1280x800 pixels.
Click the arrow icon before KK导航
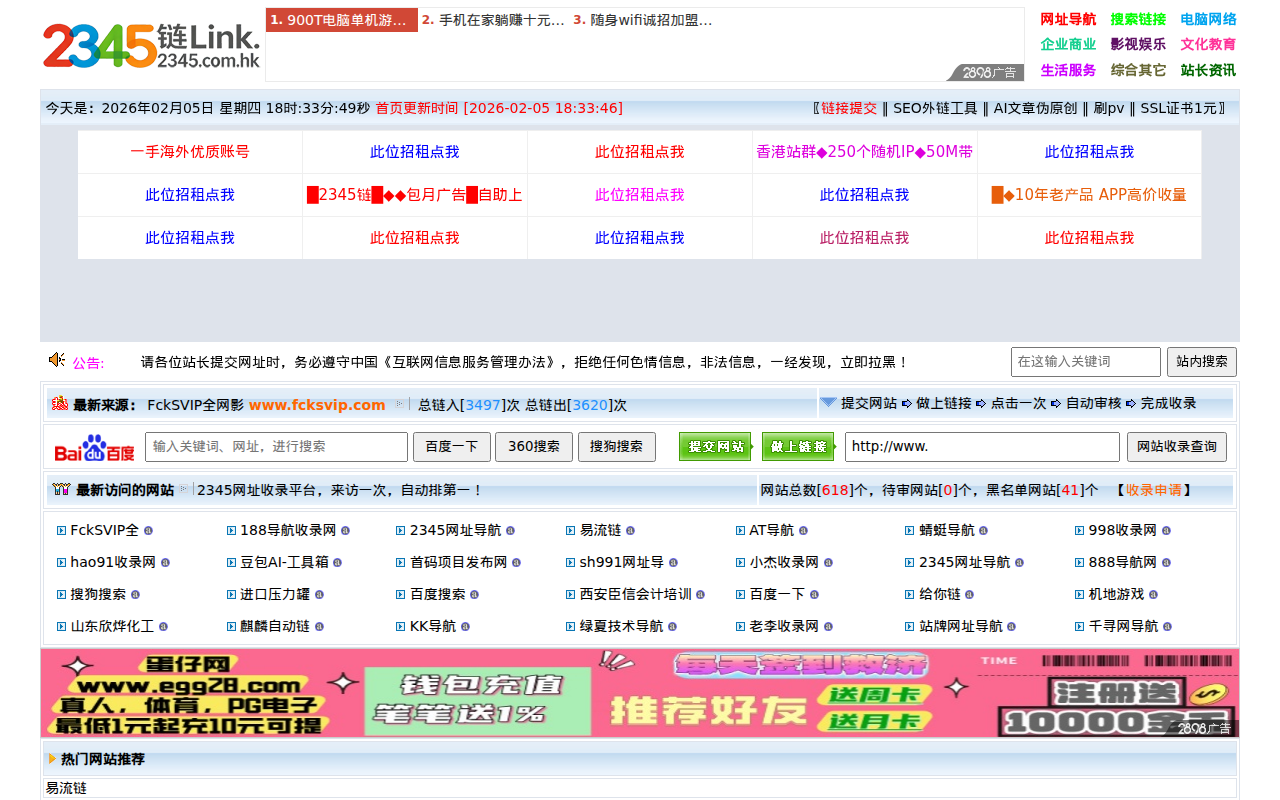(400, 626)
